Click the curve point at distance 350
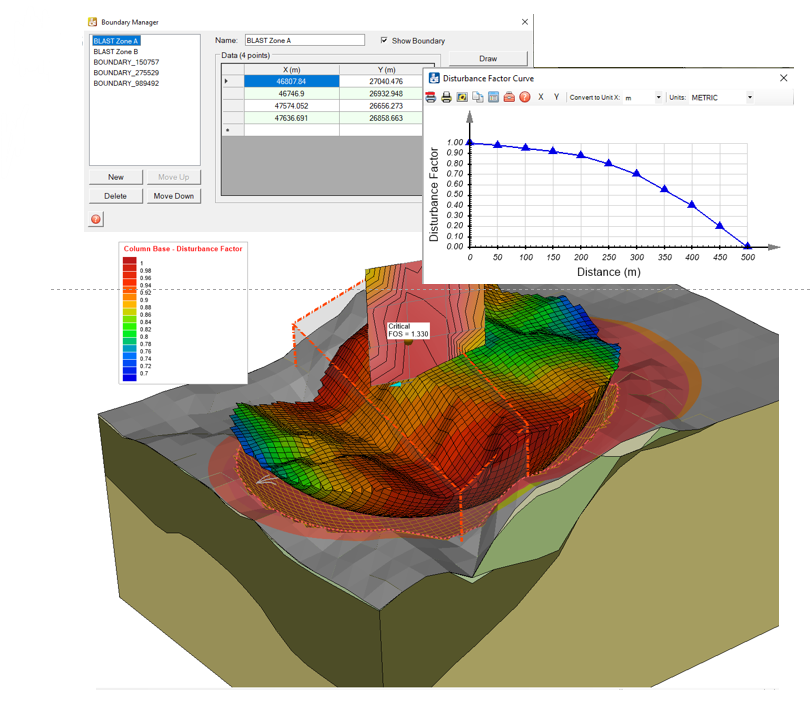This screenshot has width=810, height=709. click(664, 189)
